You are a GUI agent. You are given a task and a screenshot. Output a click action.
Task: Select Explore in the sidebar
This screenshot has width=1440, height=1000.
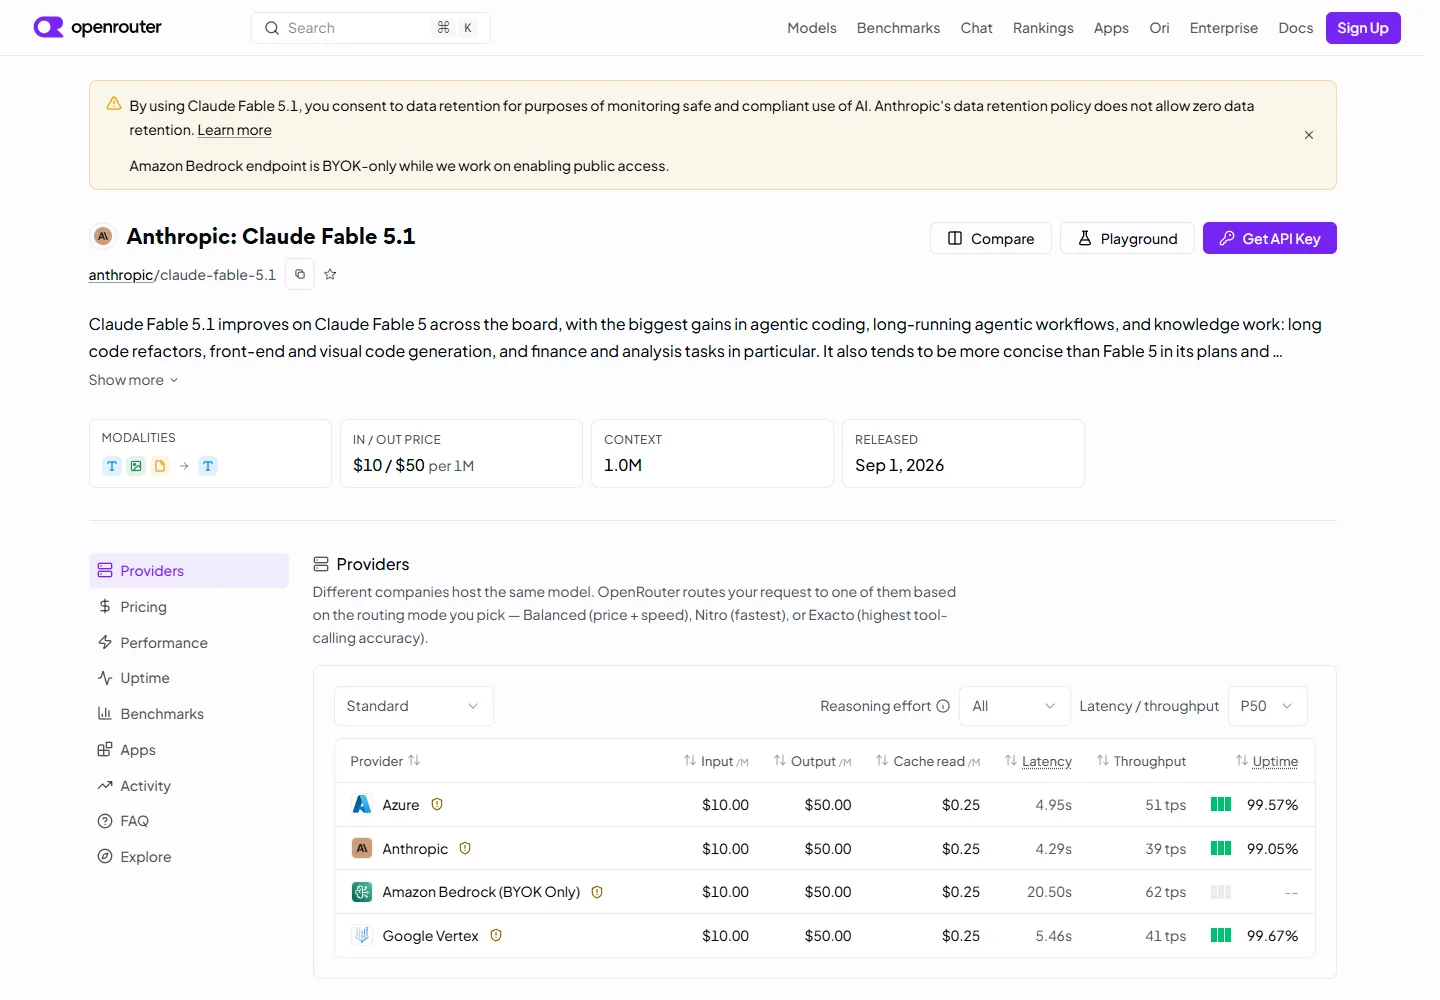[x=188, y=857]
